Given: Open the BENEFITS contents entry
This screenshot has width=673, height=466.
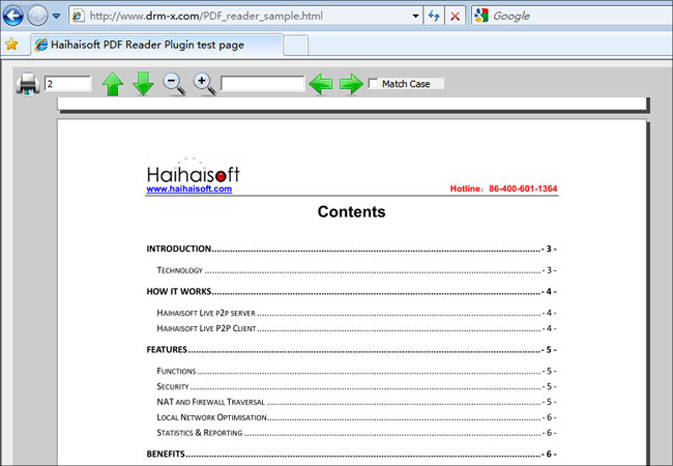Looking at the screenshot, I should [352, 454].
